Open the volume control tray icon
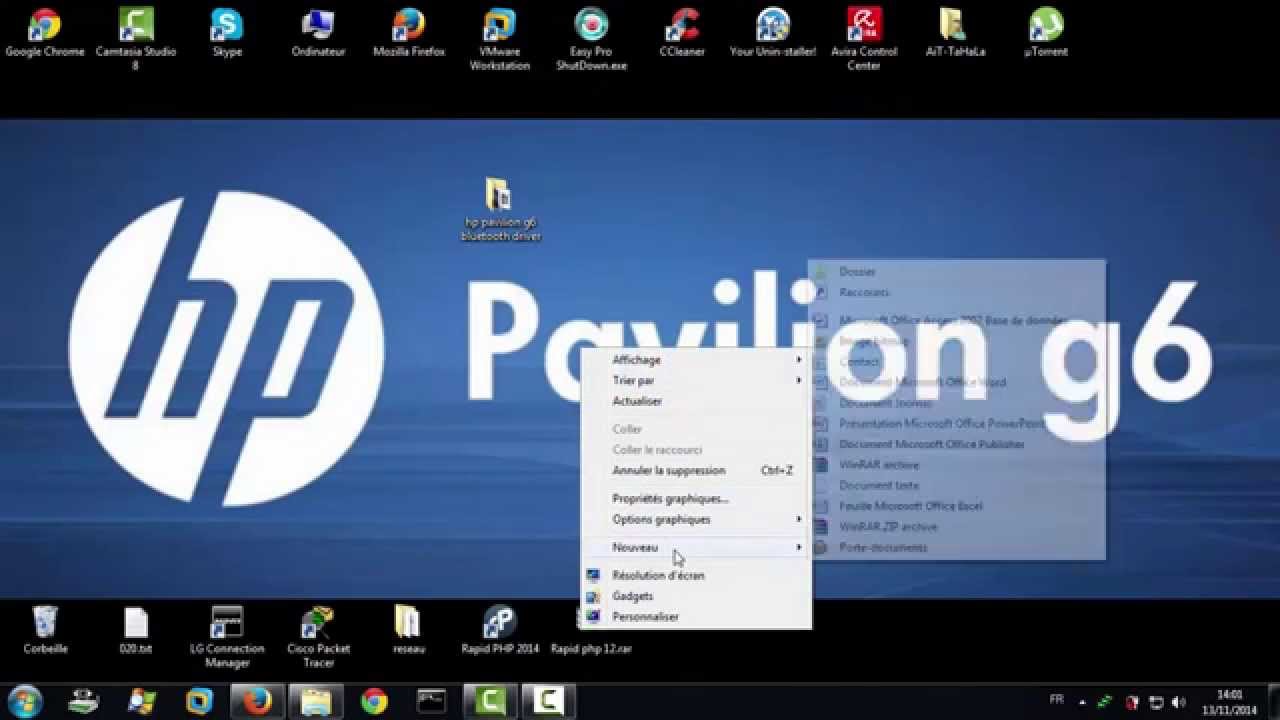 coord(1178,702)
